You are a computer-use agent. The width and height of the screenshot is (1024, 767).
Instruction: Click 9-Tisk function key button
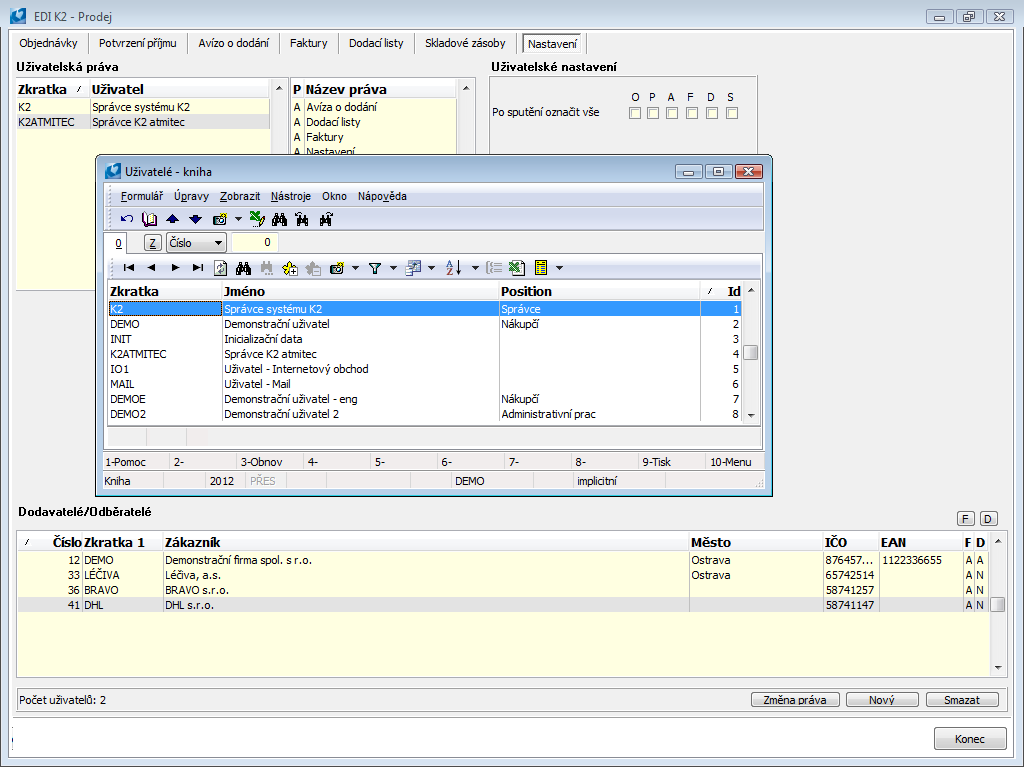click(x=671, y=462)
